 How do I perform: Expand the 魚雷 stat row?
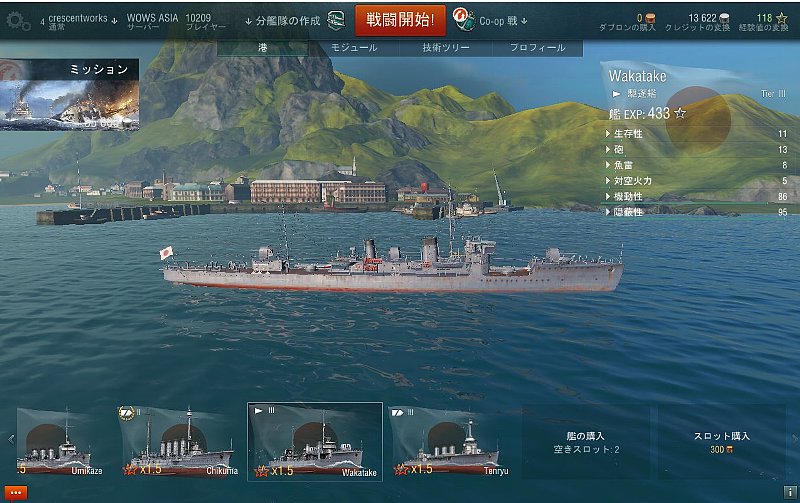pyautogui.click(x=696, y=165)
